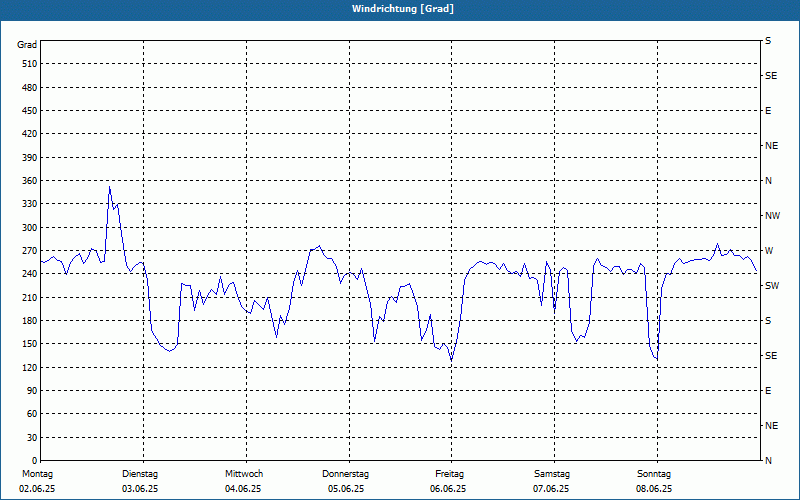
Task: Click the 270 degree axis label
Action: click(x=30, y=251)
